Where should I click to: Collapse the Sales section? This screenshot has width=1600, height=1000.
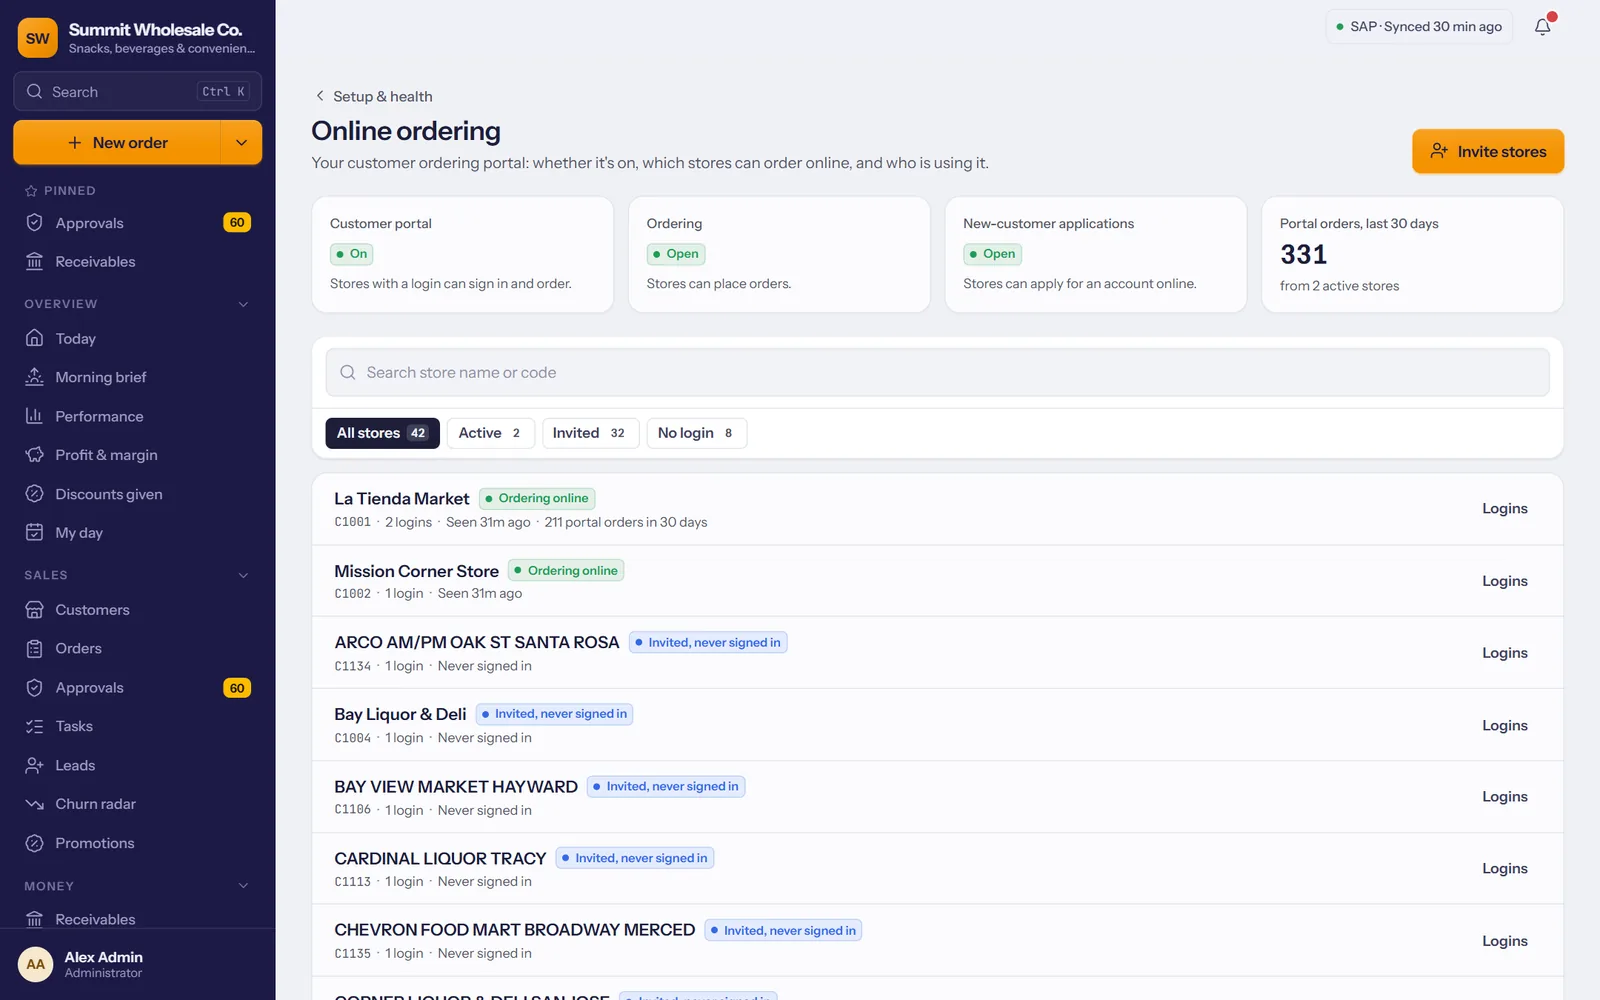pos(243,575)
